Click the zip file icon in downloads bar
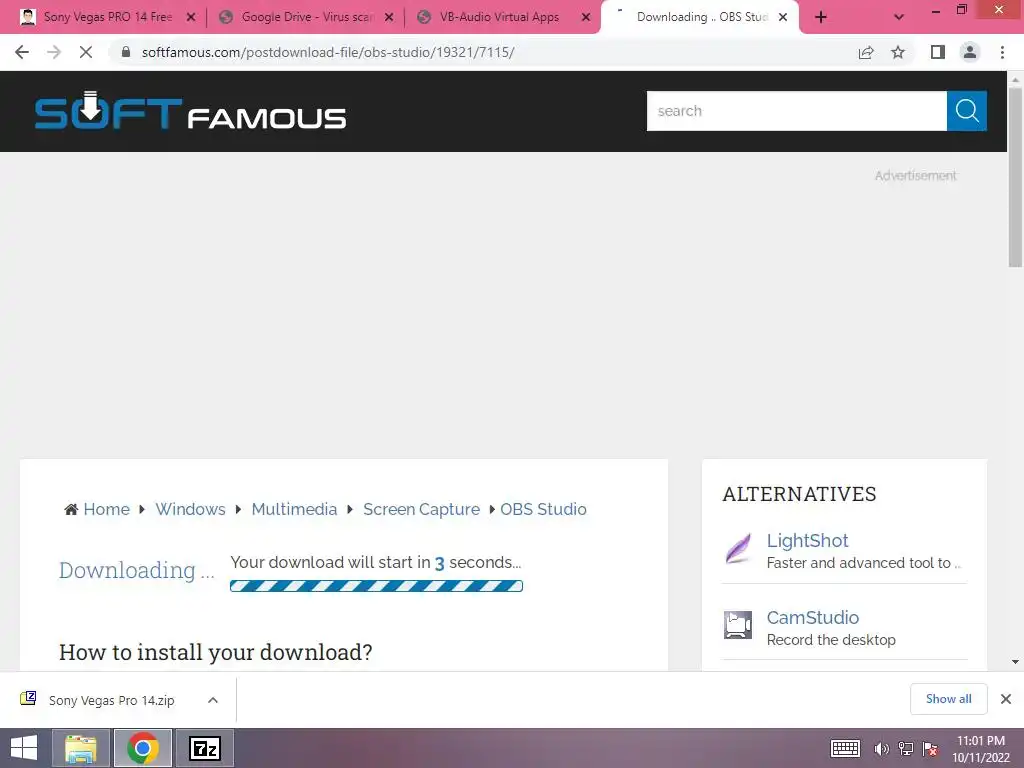The height and width of the screenshot is (768, 1024). tap(28, 699)
